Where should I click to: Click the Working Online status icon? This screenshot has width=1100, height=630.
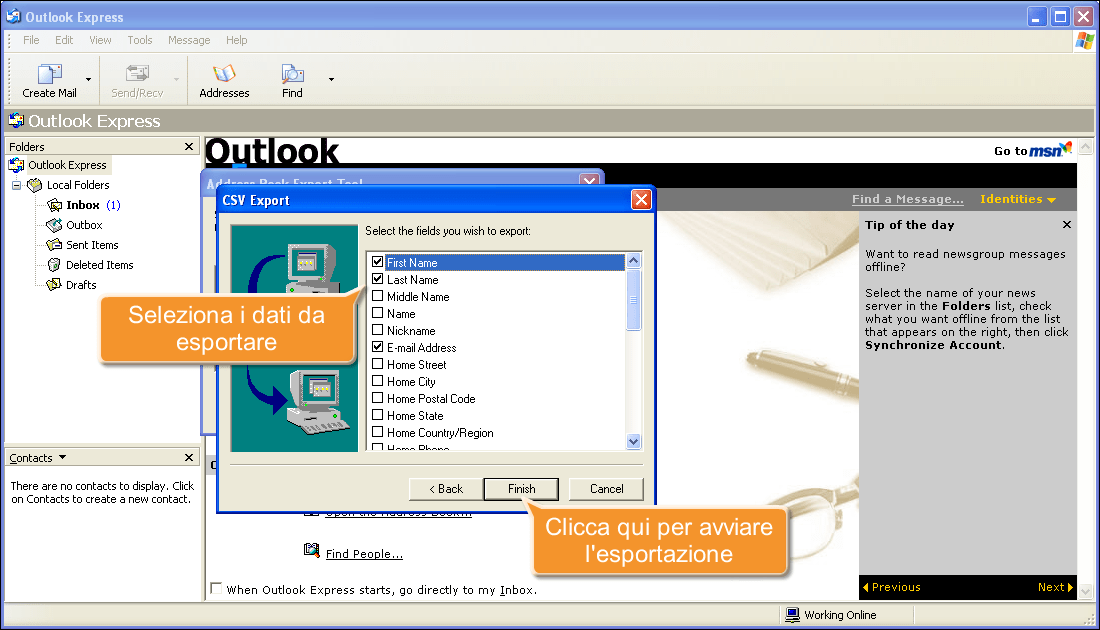click(x=792, y=615)
